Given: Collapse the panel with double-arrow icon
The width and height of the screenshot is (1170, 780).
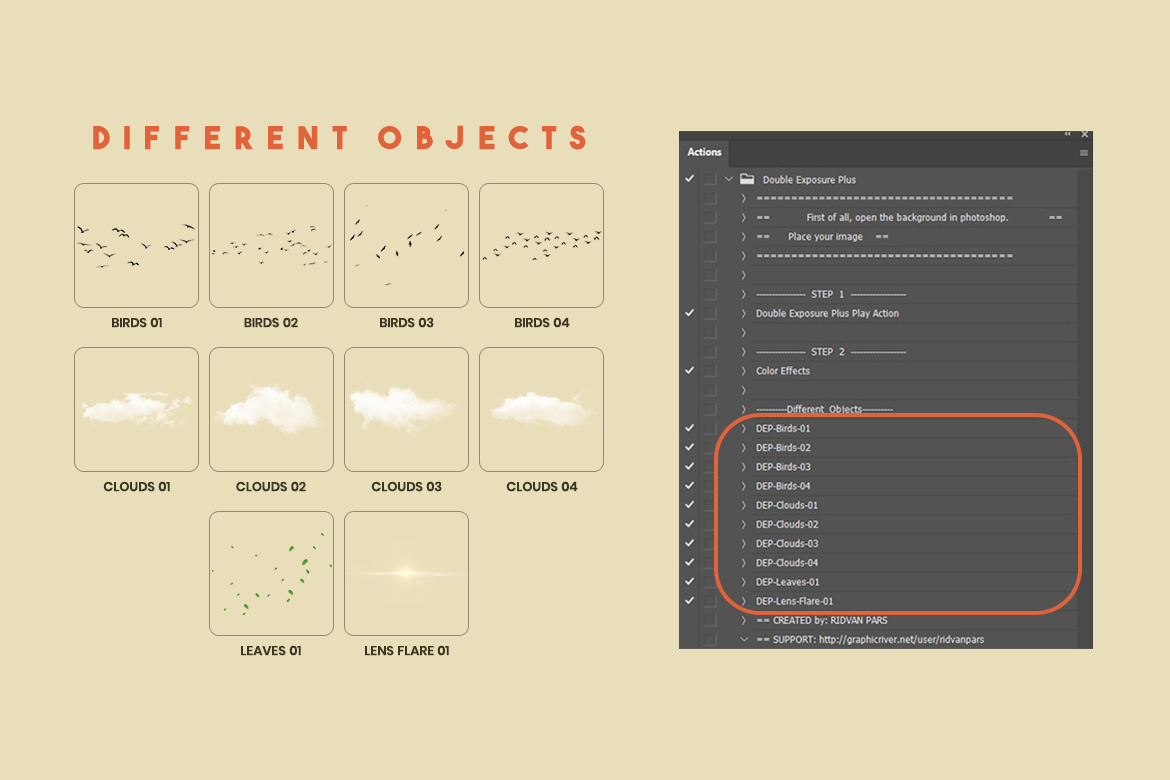Looking at the screenshot, I should [1068, 134].
